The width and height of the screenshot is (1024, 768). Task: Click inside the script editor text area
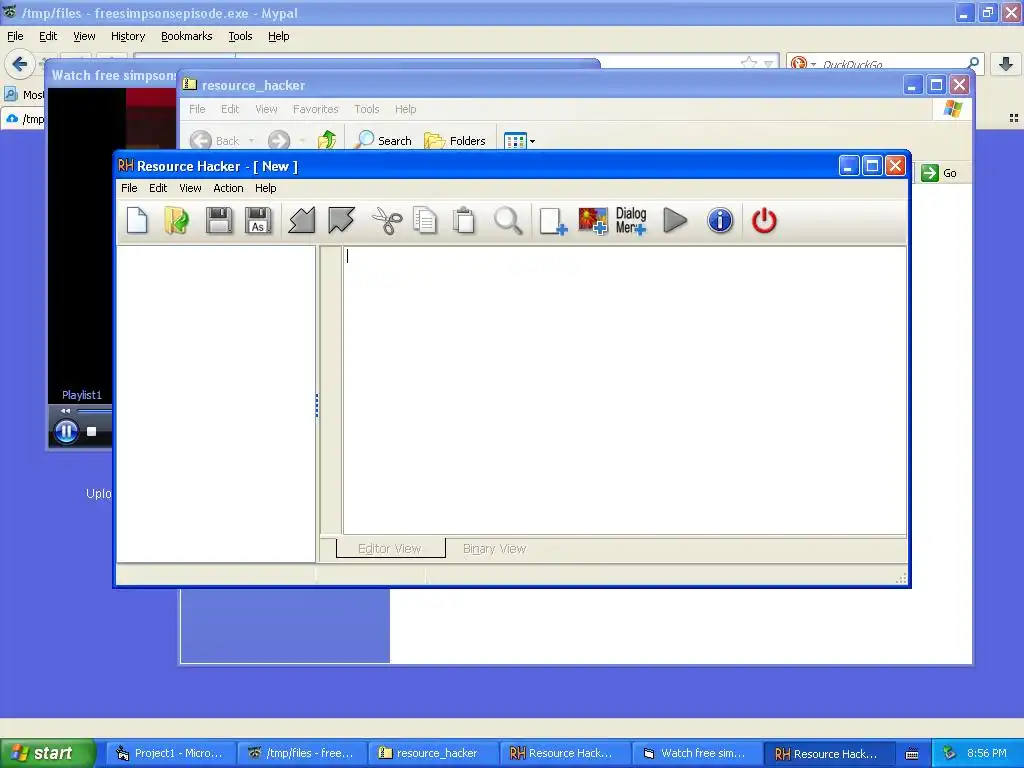(624, 391)
